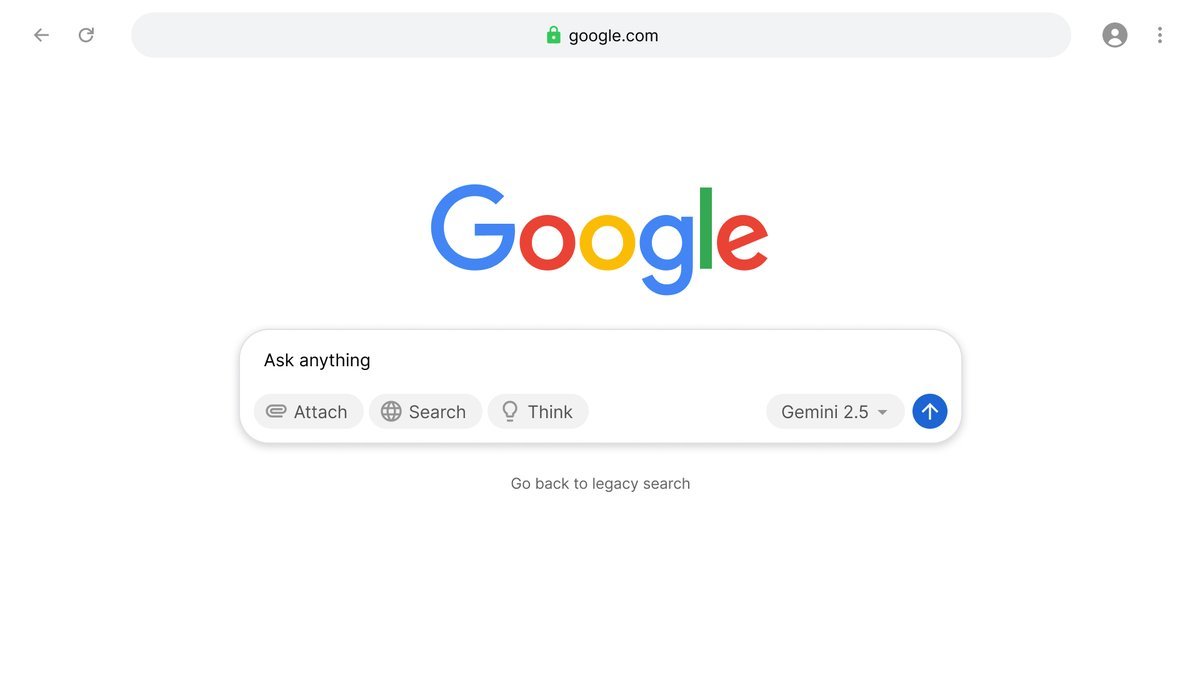Go back to legacy search
Viewport: 1200px width, 675px height.
pyautogui.click(x=600, y=484)
